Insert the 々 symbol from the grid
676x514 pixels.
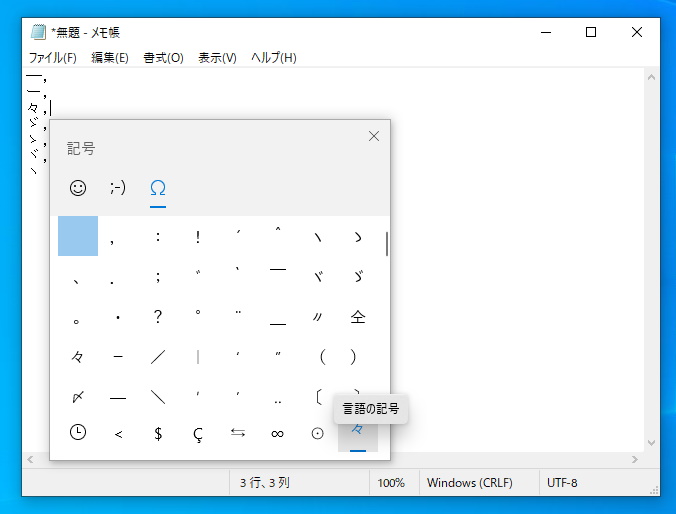tap(78, 356)
